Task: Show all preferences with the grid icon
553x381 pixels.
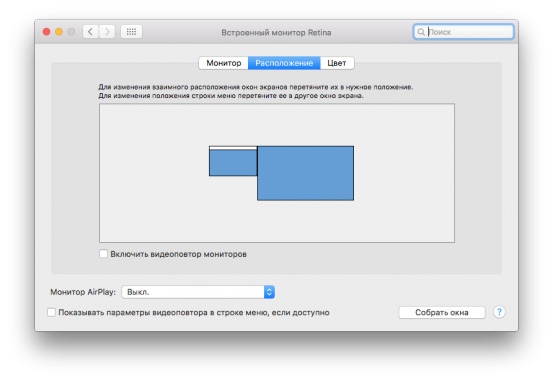Action: pyautogui.click(x=131, y=32)
